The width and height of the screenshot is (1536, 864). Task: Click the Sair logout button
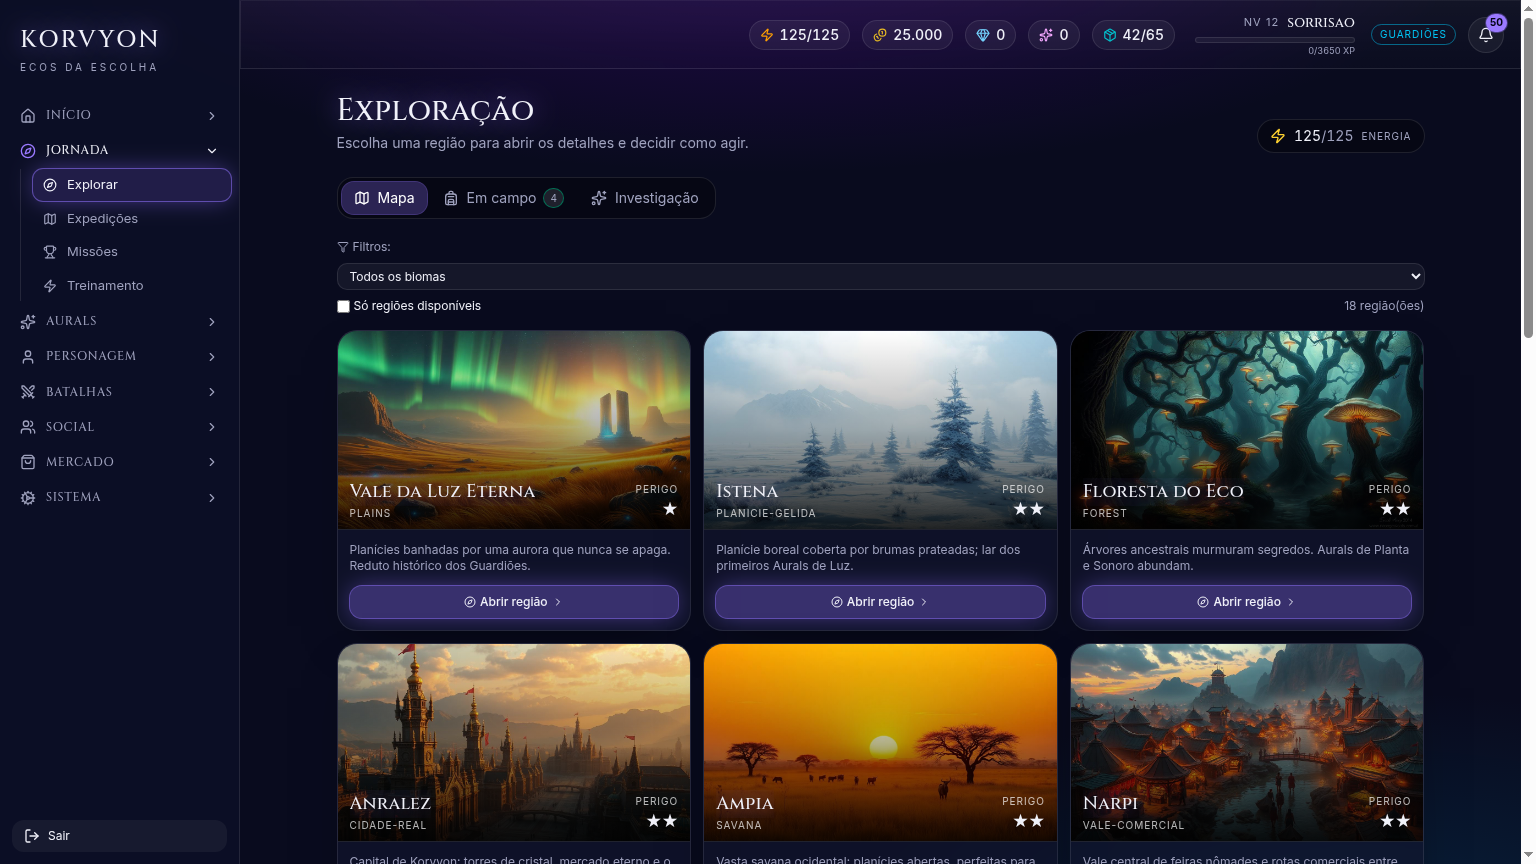[119, 836]
